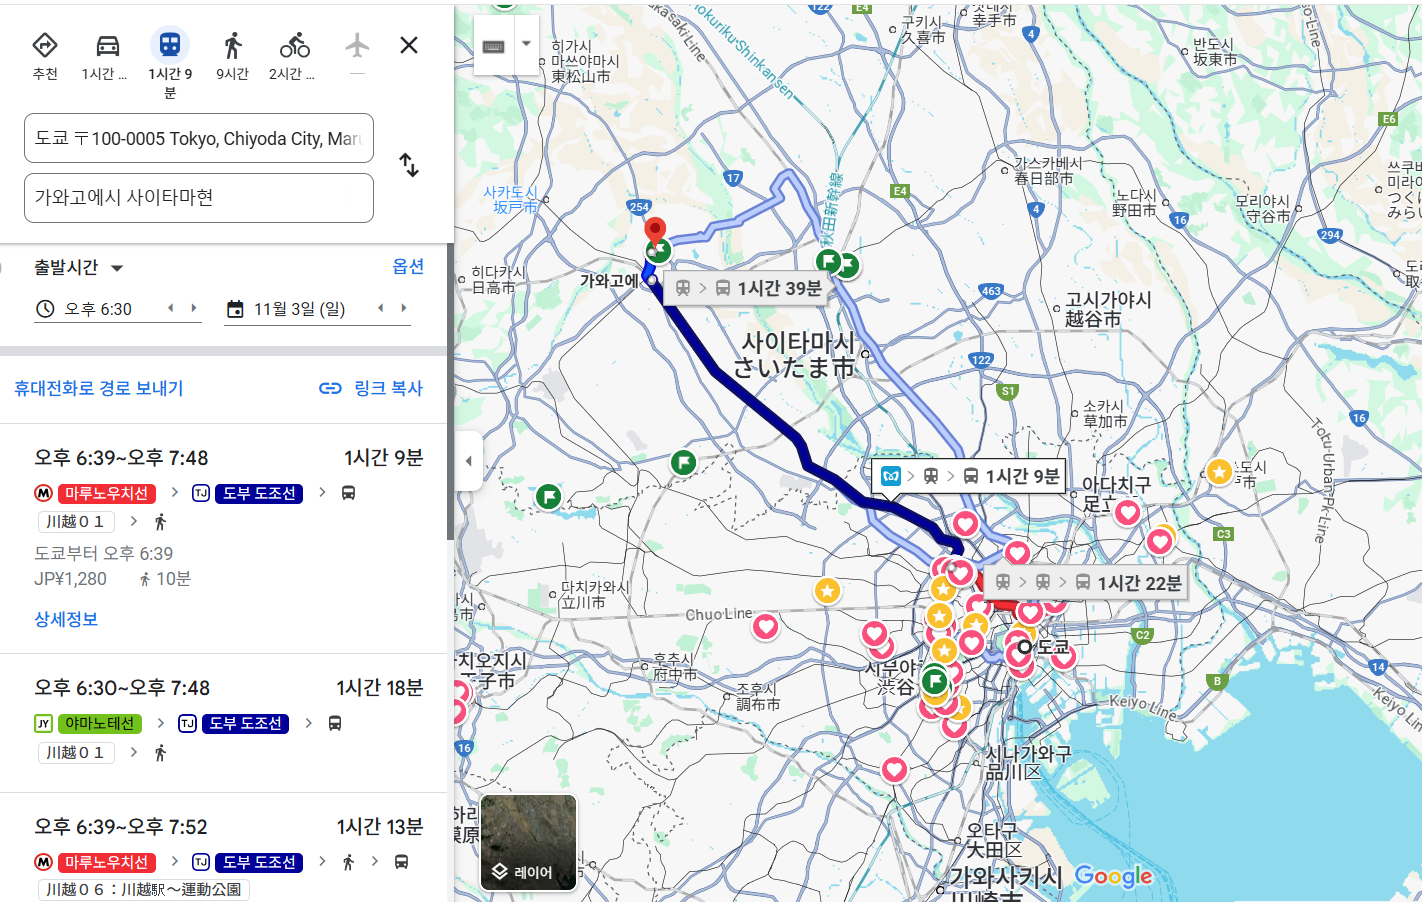
Task: Click the heart marker near 아다치구
Action: 1128,513
